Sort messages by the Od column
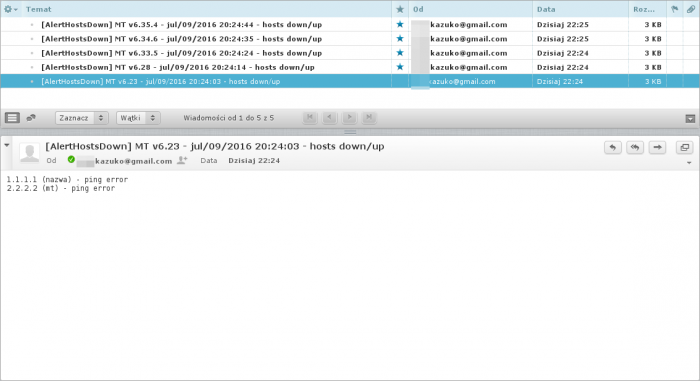 coord(418,9)
